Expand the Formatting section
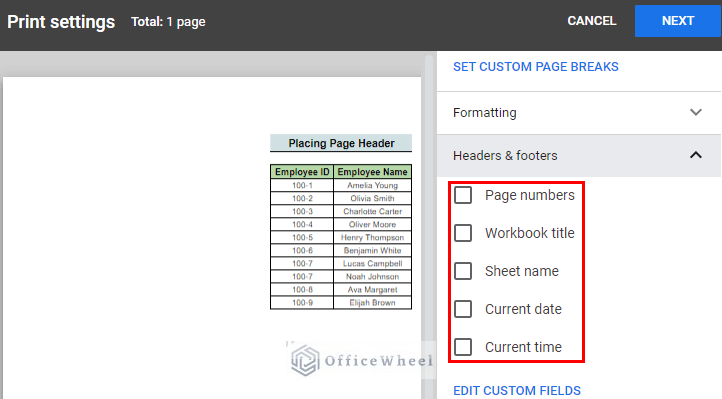Image resolution: width=722 pixels, height=399 pixels. click(x=579, y=113)
